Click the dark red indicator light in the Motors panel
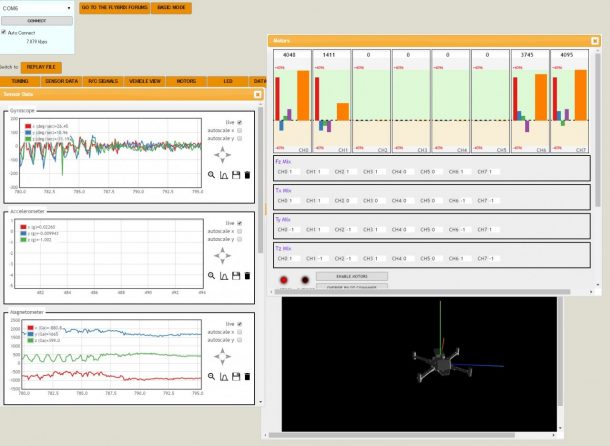610x446 pixels. click(305, 280)
